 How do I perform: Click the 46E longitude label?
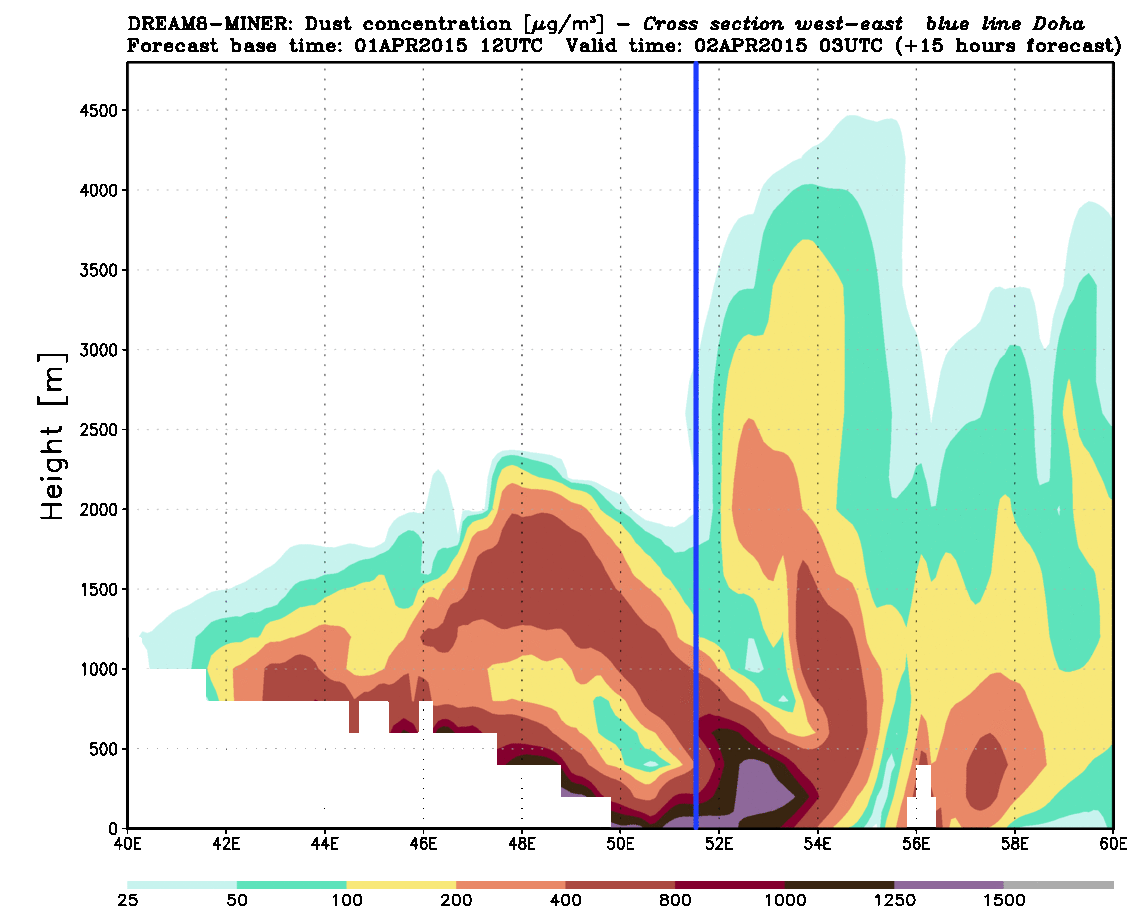point(423,844)
